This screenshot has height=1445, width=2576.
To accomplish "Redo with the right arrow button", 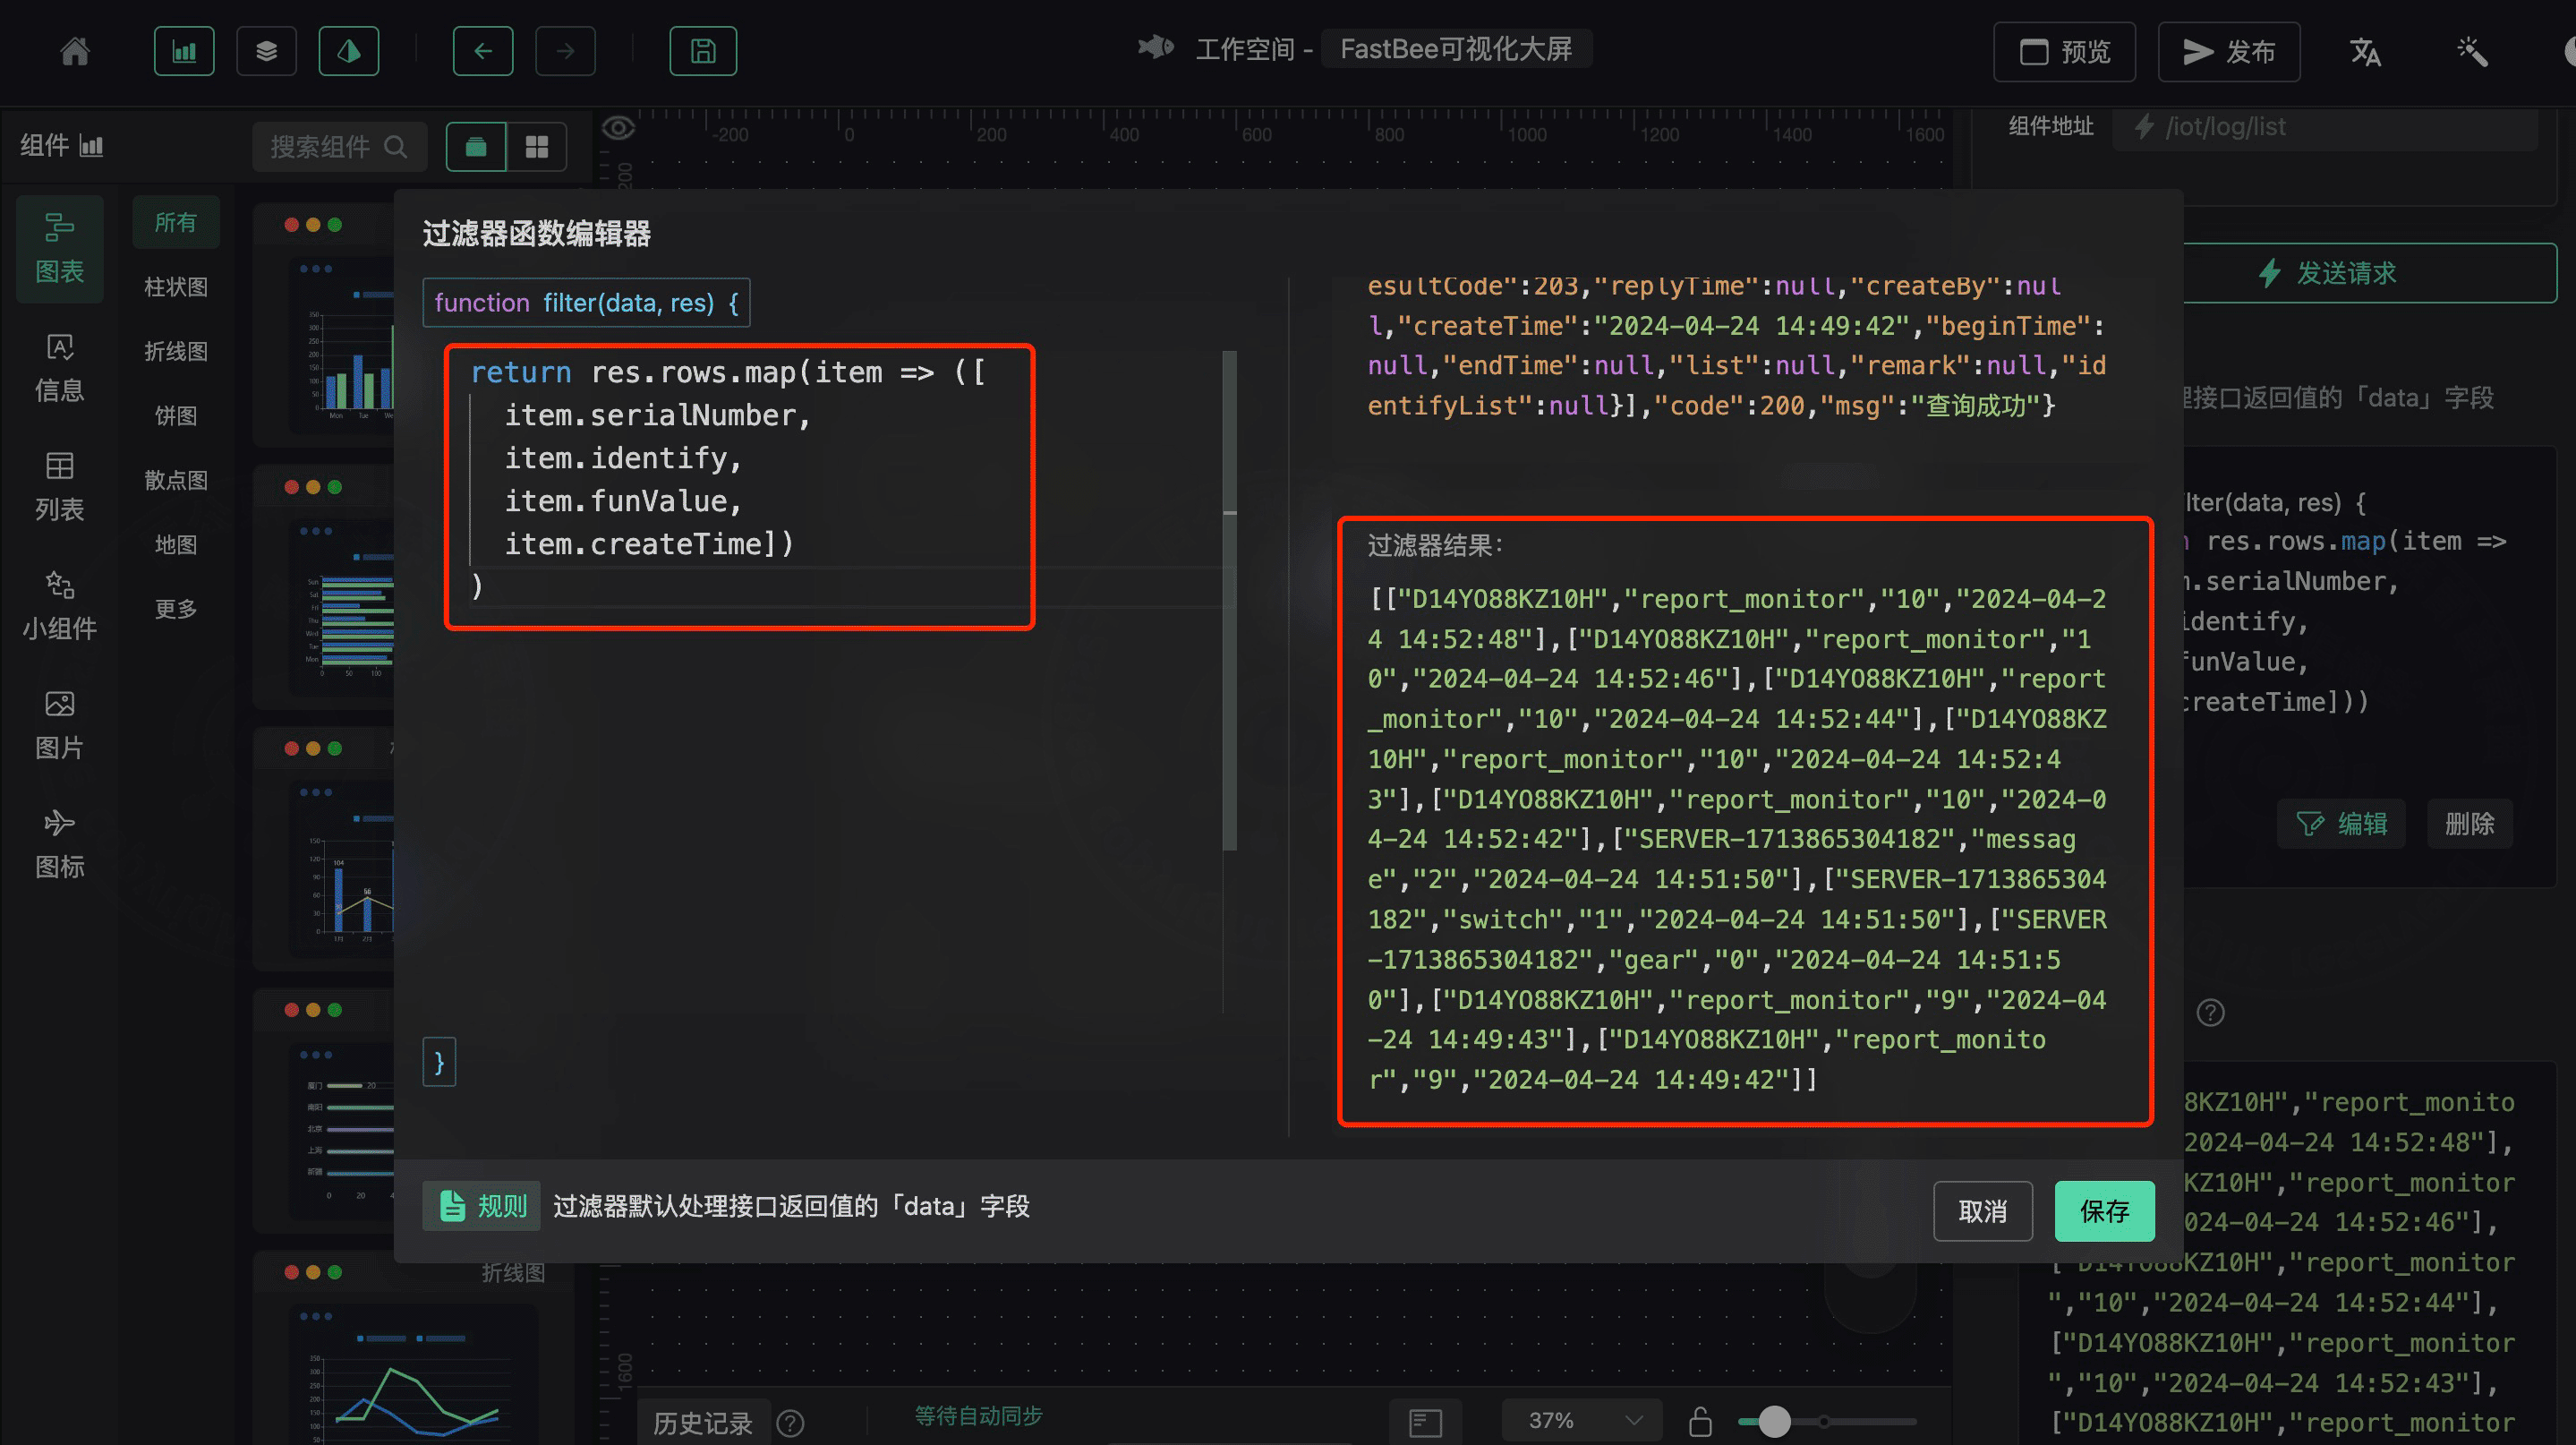I will (565, 51).
